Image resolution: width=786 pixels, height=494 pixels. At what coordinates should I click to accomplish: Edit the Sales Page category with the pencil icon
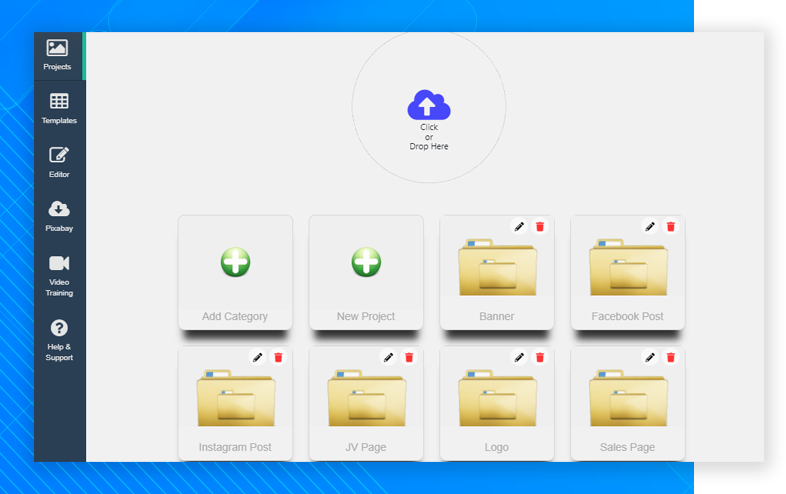[x=650, y=358]
